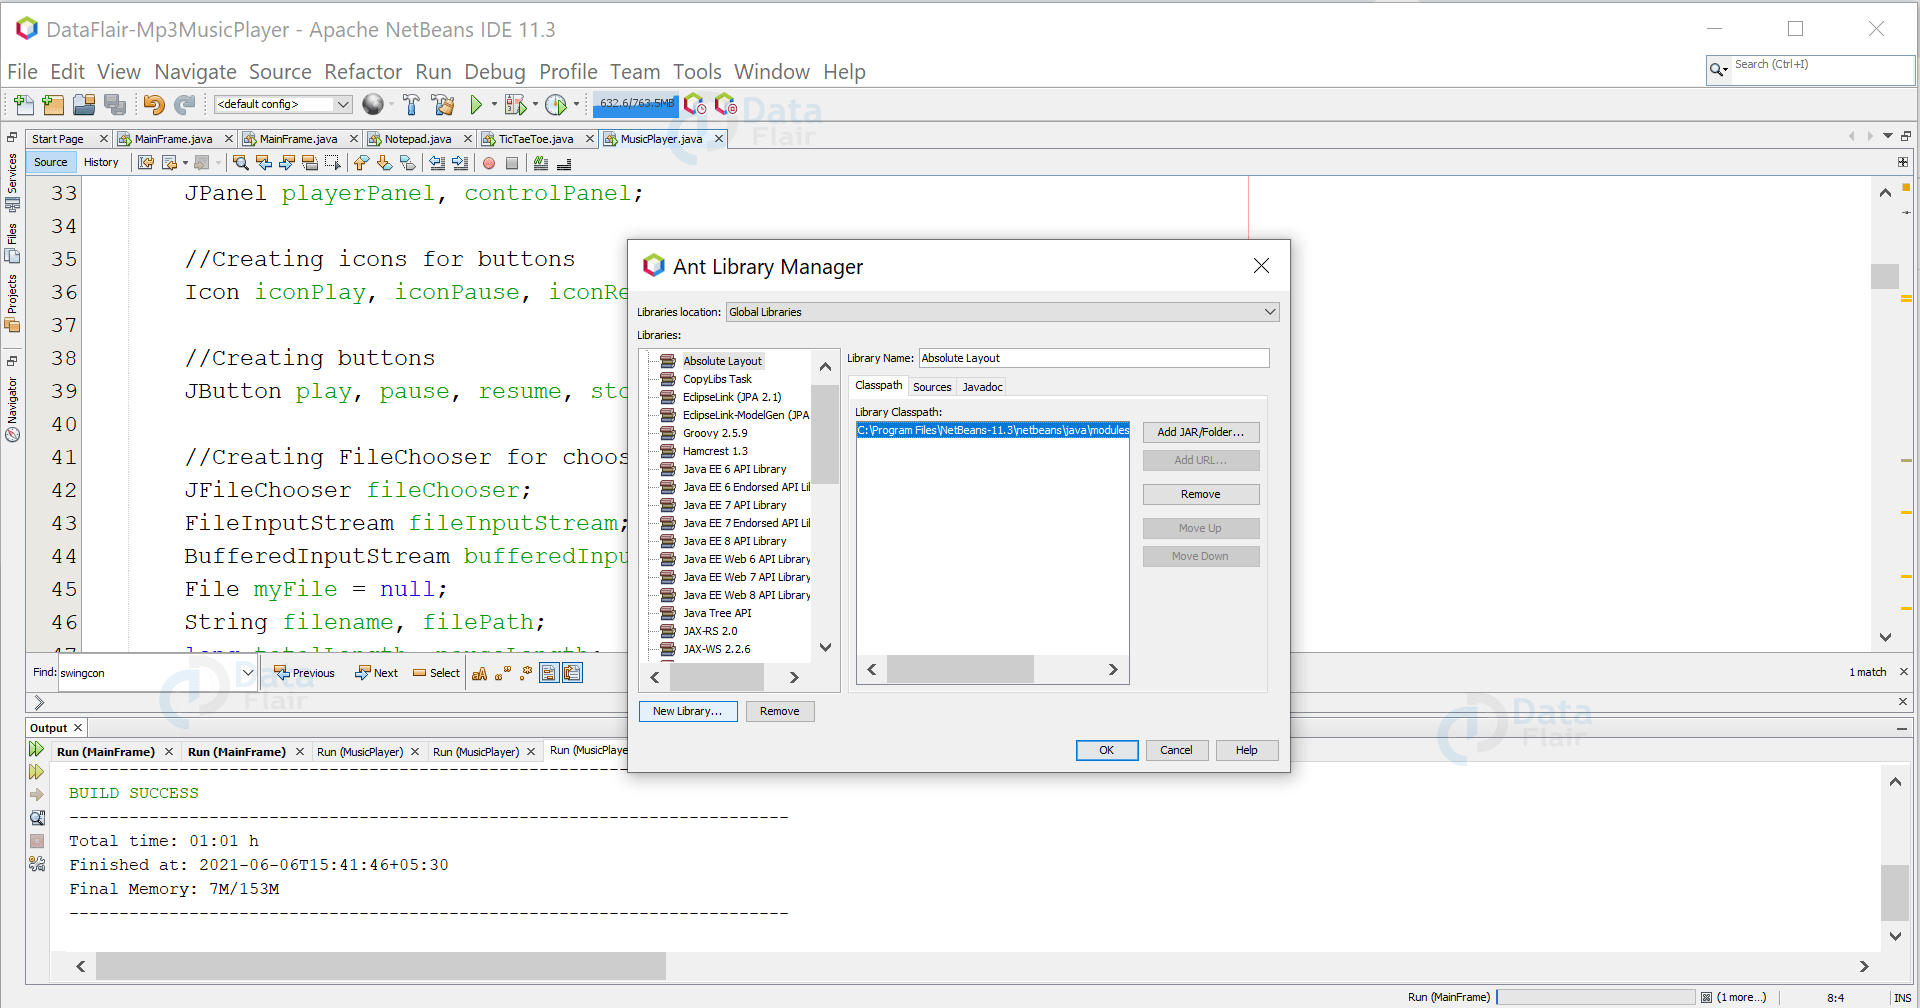Toggle Regular Expression in Find bar
The height and width of the screenshot is (1008, 1920).
coord(526,673)
